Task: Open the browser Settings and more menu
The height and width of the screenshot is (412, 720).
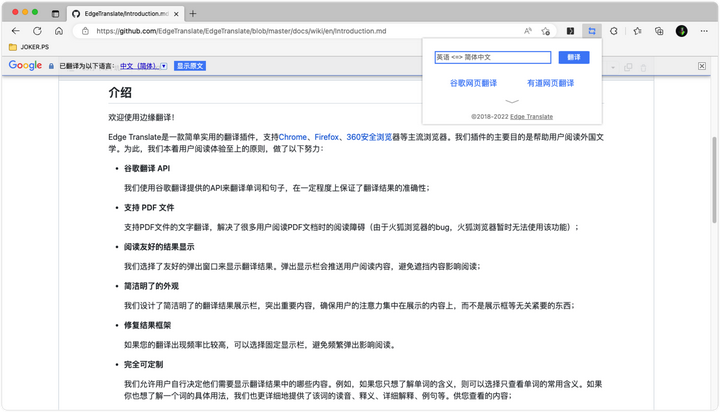Action: pos(704,31)
